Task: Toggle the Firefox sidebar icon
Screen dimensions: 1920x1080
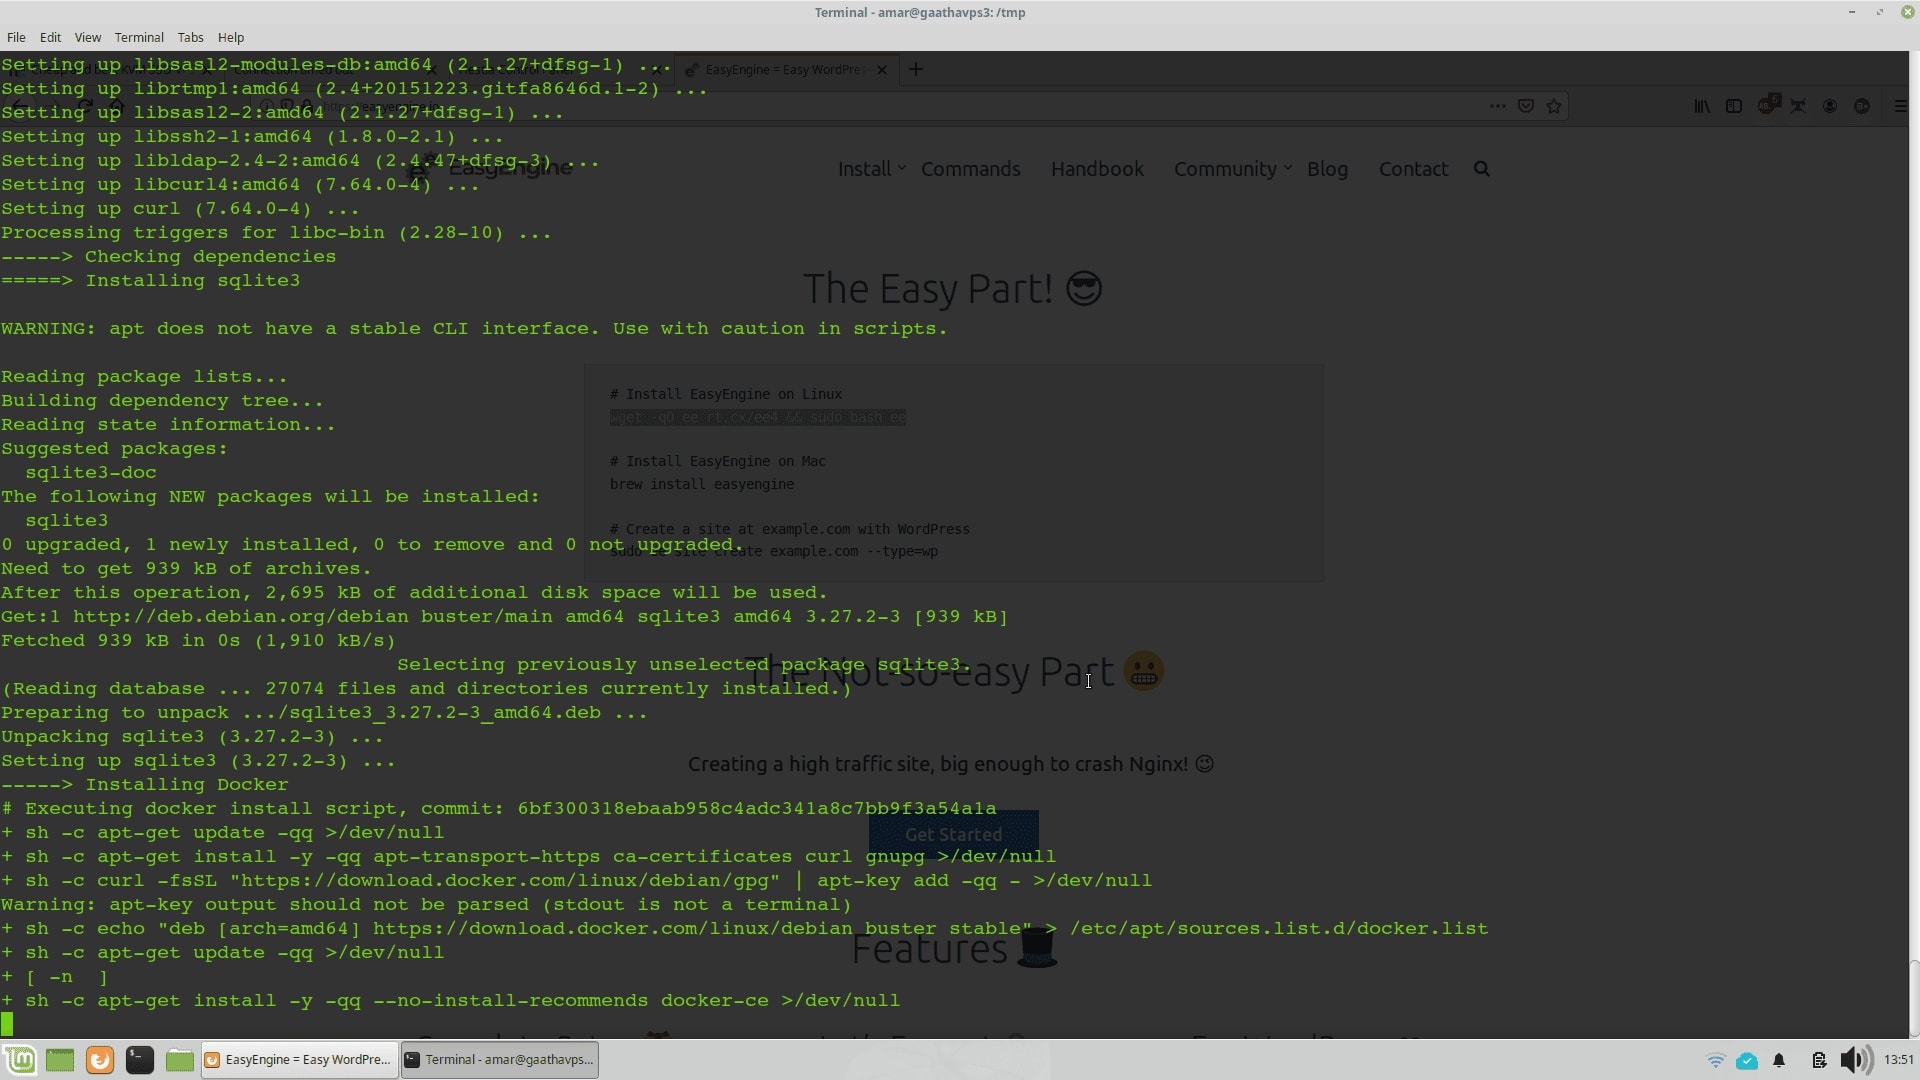Action: pos(1734,106)
